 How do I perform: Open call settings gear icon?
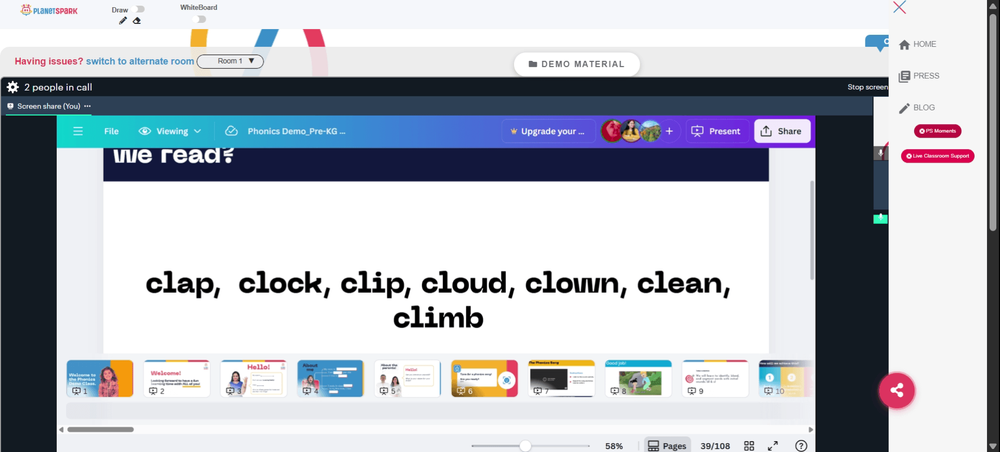coord(13,87)
